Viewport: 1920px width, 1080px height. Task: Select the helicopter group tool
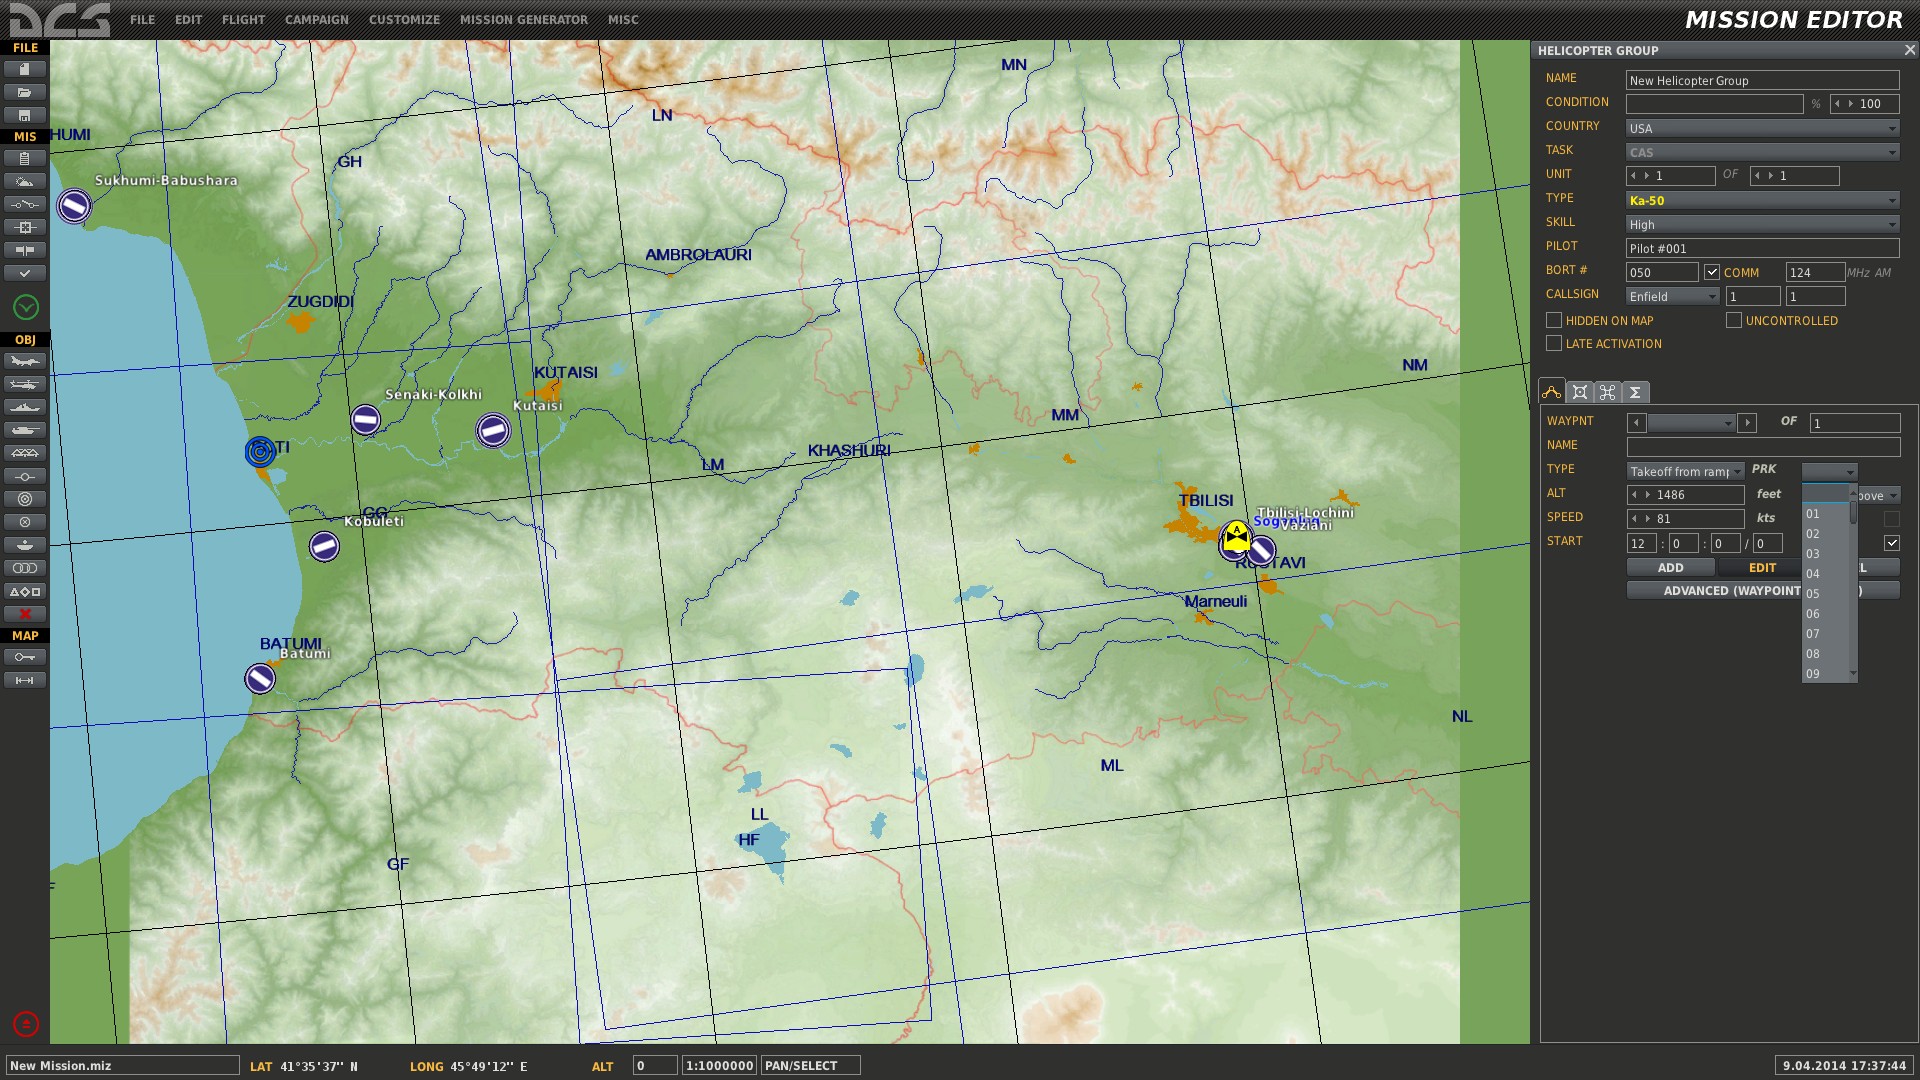[25, 384]
